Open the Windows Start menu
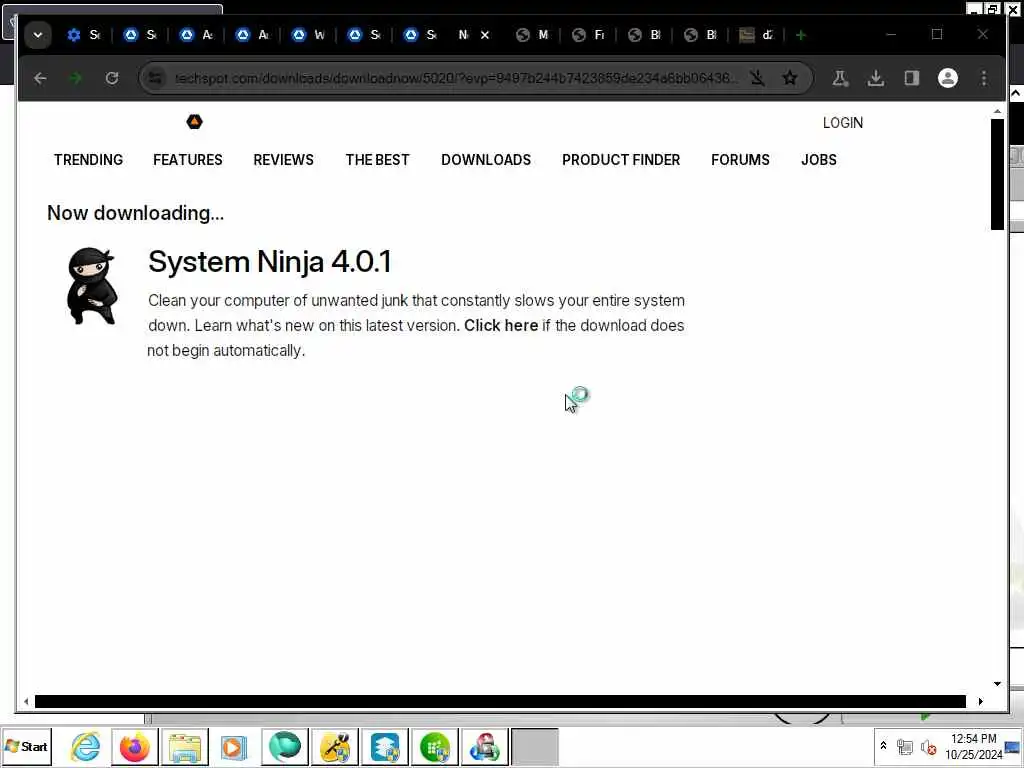 (26, 746)
